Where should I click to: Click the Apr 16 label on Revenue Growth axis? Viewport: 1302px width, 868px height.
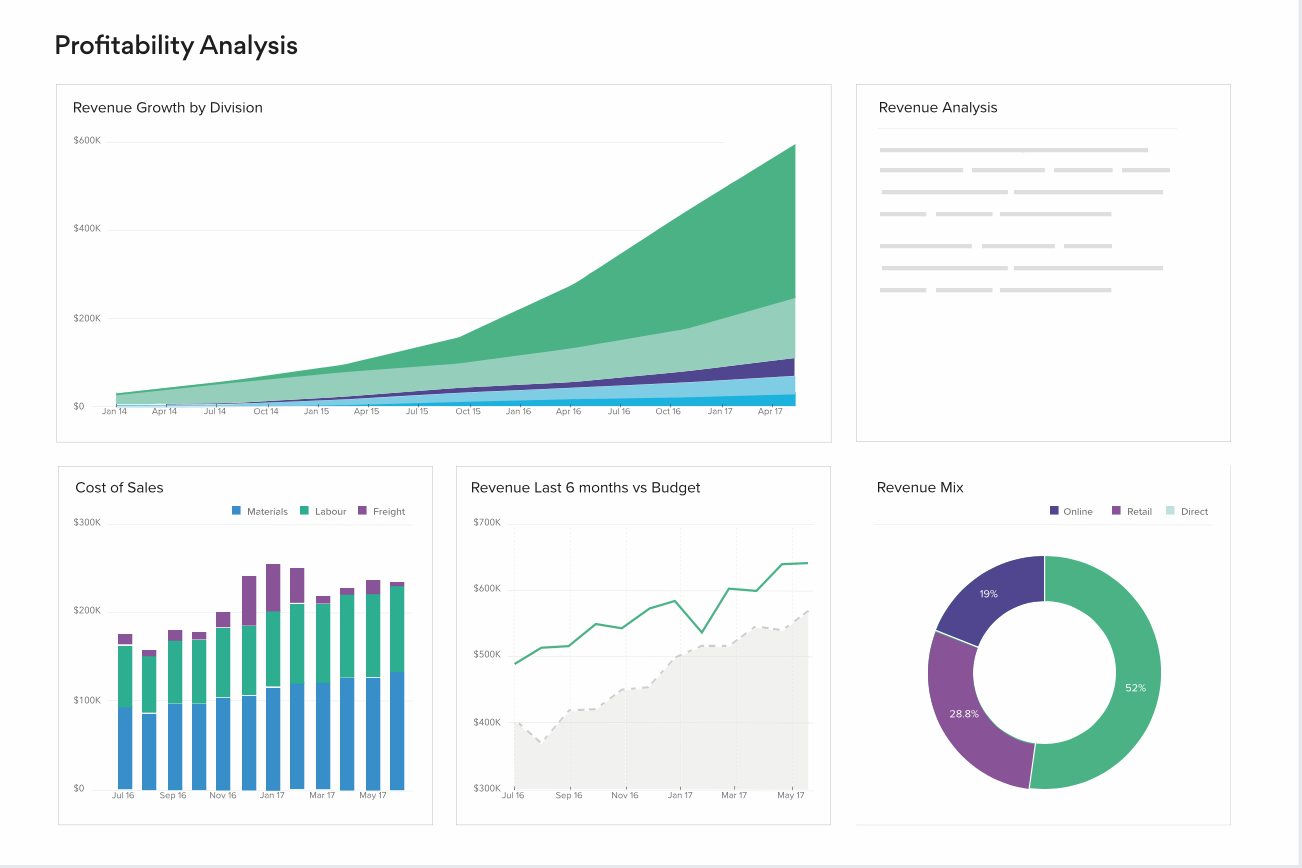pos(568,411)
